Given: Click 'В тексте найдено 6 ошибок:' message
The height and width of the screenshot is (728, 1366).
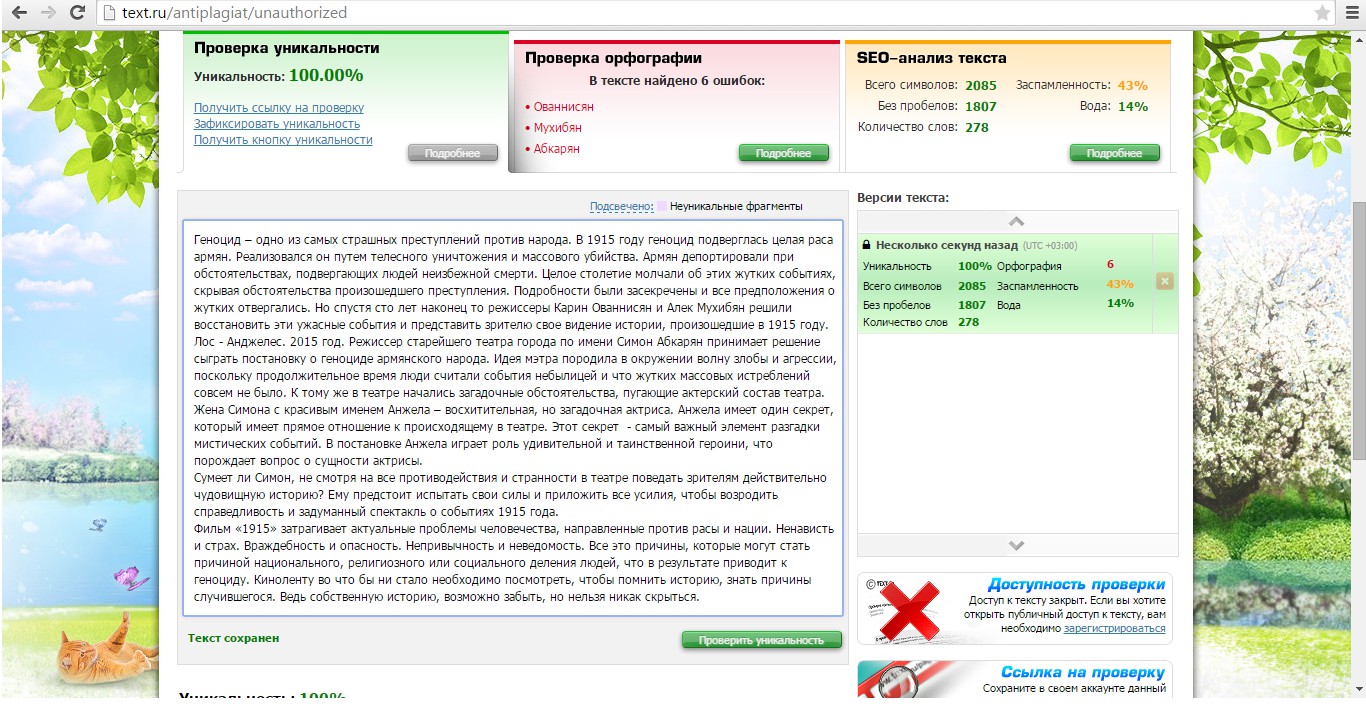Looking at the screenshot, I should point(677,80).
